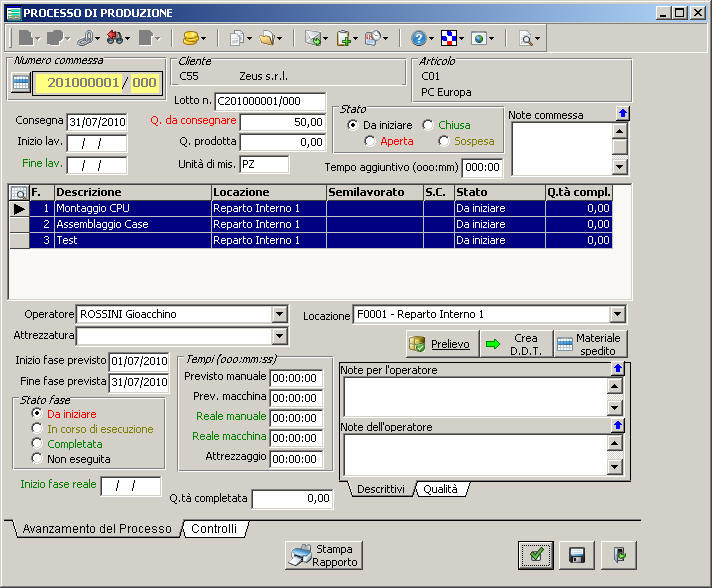Select the Aperta status radio button
Screen dimensions: 712x588
370,141
